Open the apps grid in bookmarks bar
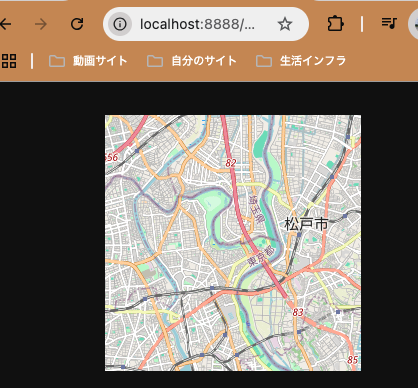This screenshot has height=388, width=418. click(x=9, y=61)
